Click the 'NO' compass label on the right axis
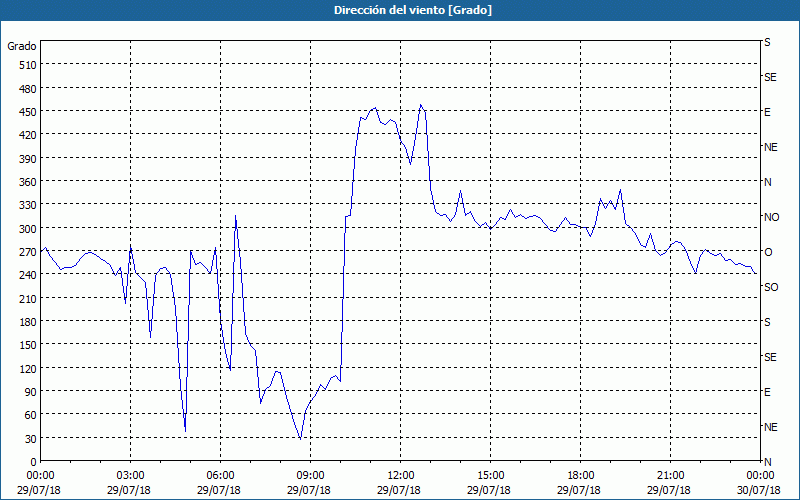This screenshot has height=500, width=800. (771, 217)
